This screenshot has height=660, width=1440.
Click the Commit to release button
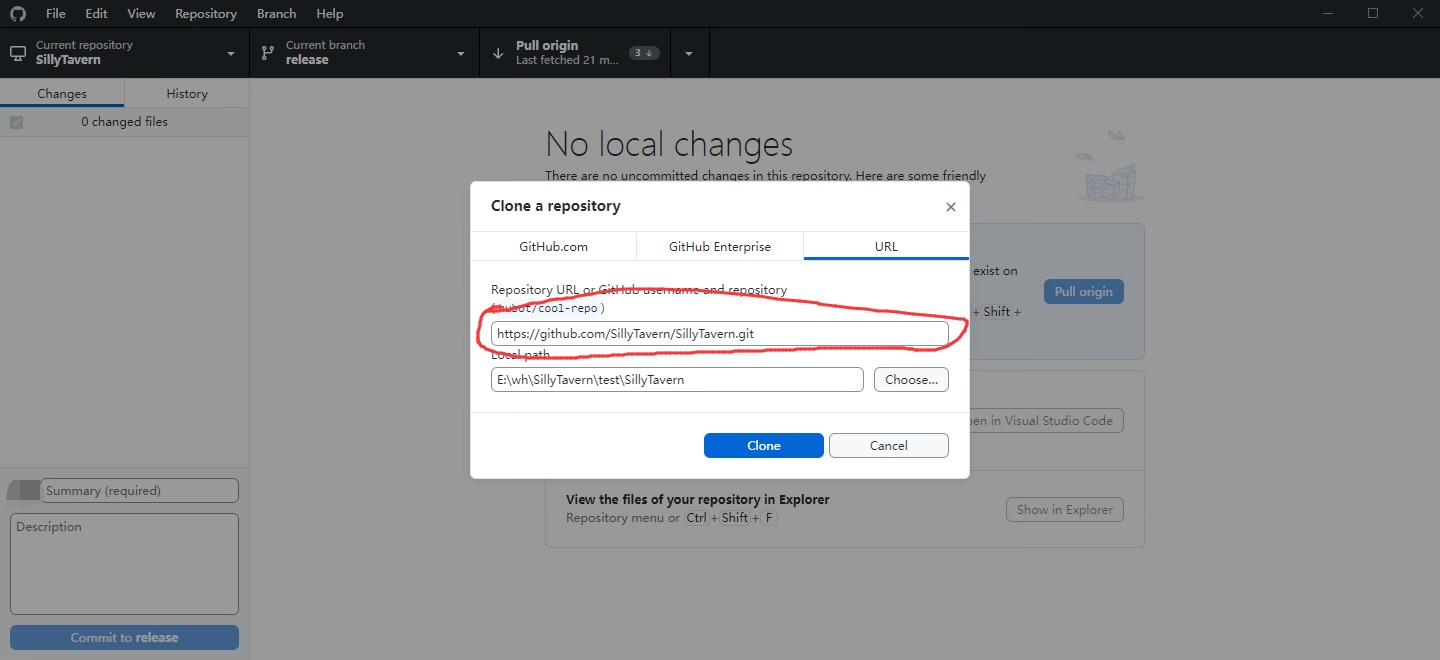point(124,638)
